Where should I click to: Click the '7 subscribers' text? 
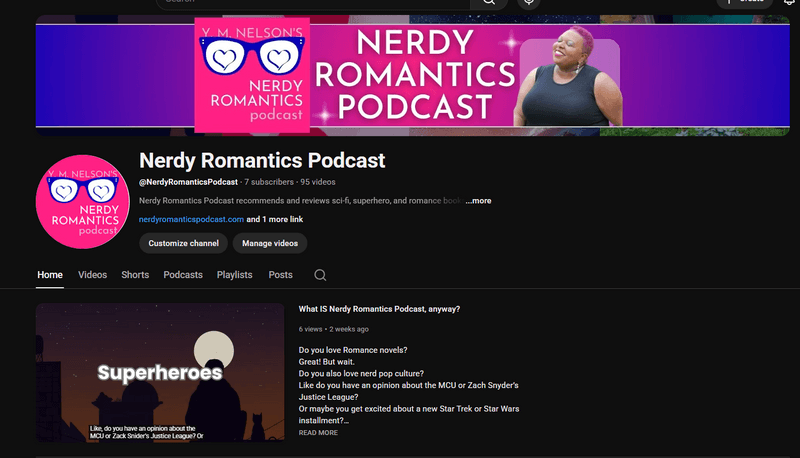click(269, 182)
